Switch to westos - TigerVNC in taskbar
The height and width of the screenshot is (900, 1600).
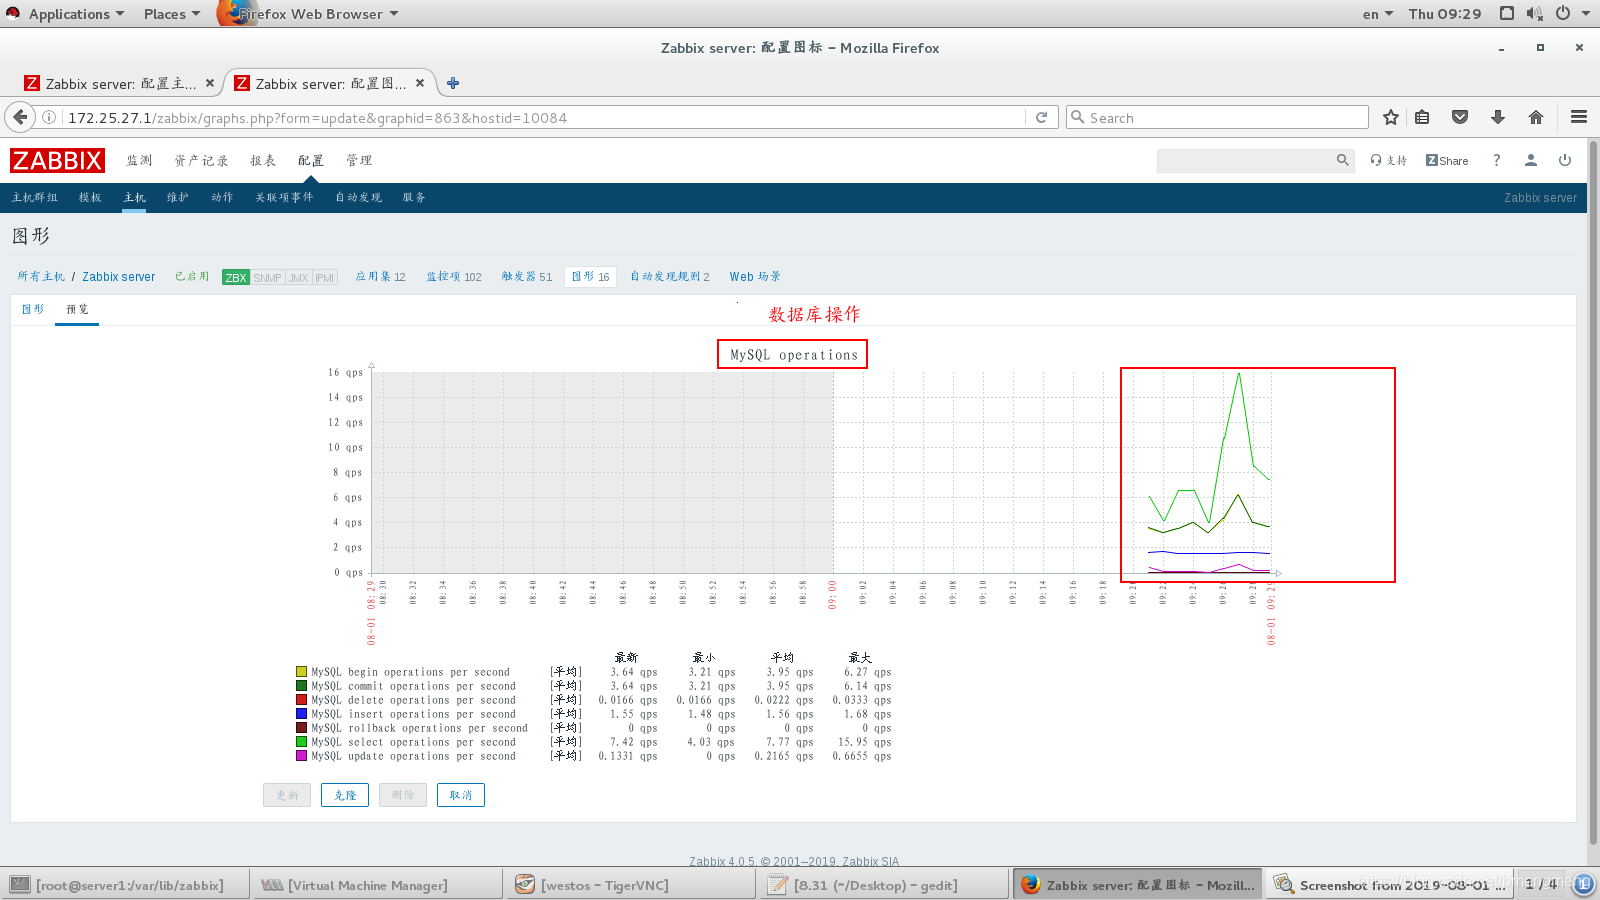point(633,884)
